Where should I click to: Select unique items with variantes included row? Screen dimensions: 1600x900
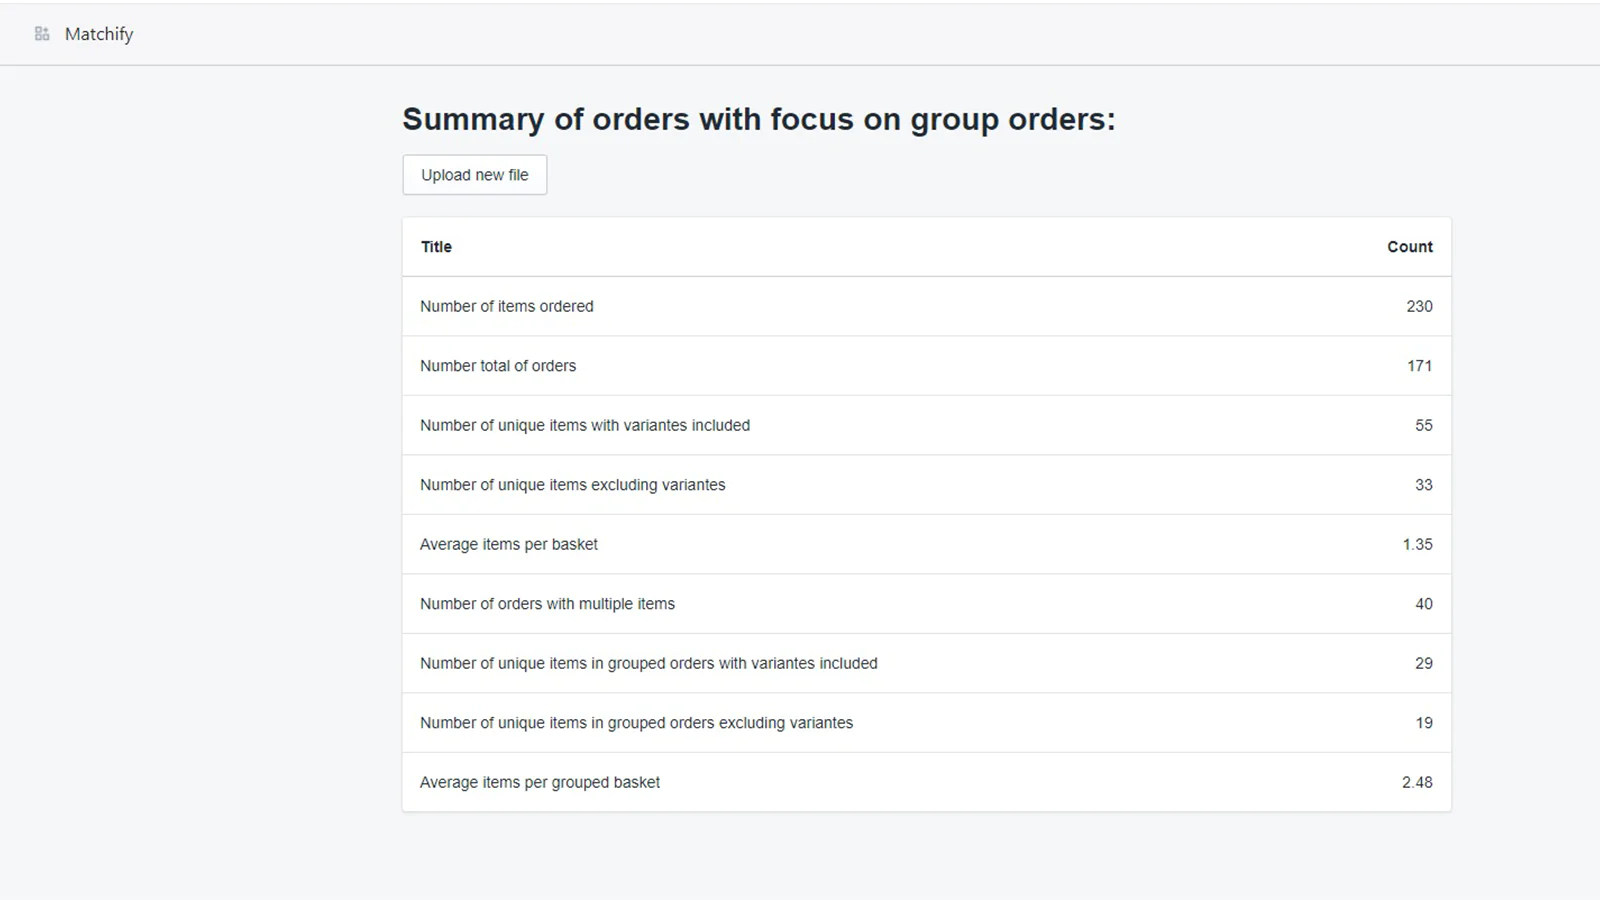pyautogui.click(x=927, y=425)
